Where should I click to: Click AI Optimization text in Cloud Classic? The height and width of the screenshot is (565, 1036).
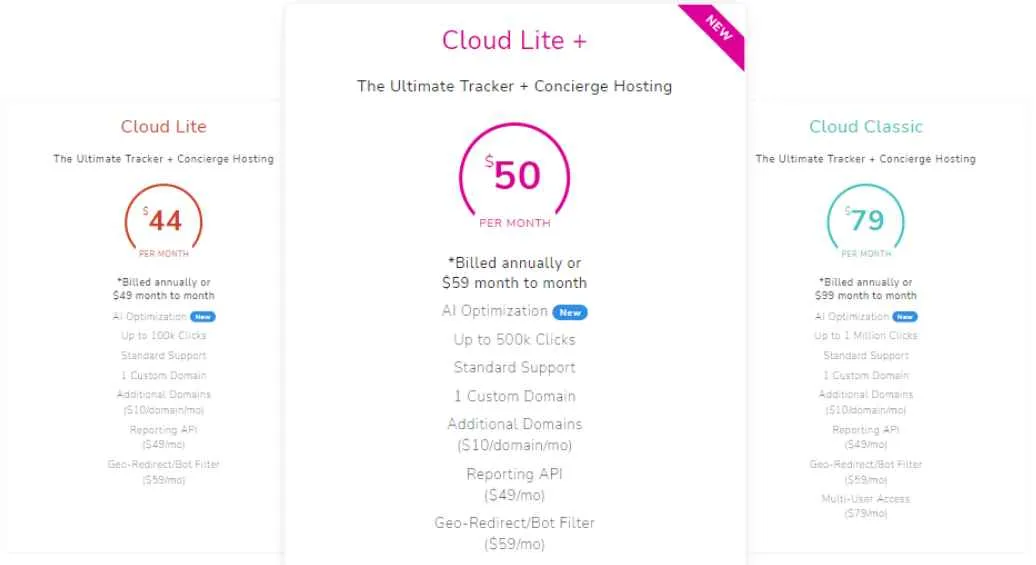click(x=850, y=316)
